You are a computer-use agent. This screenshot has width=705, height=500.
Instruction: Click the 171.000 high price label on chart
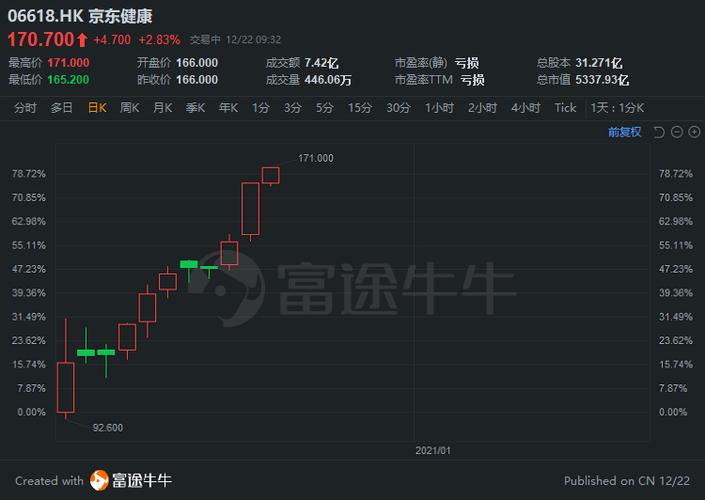(316, 158)
